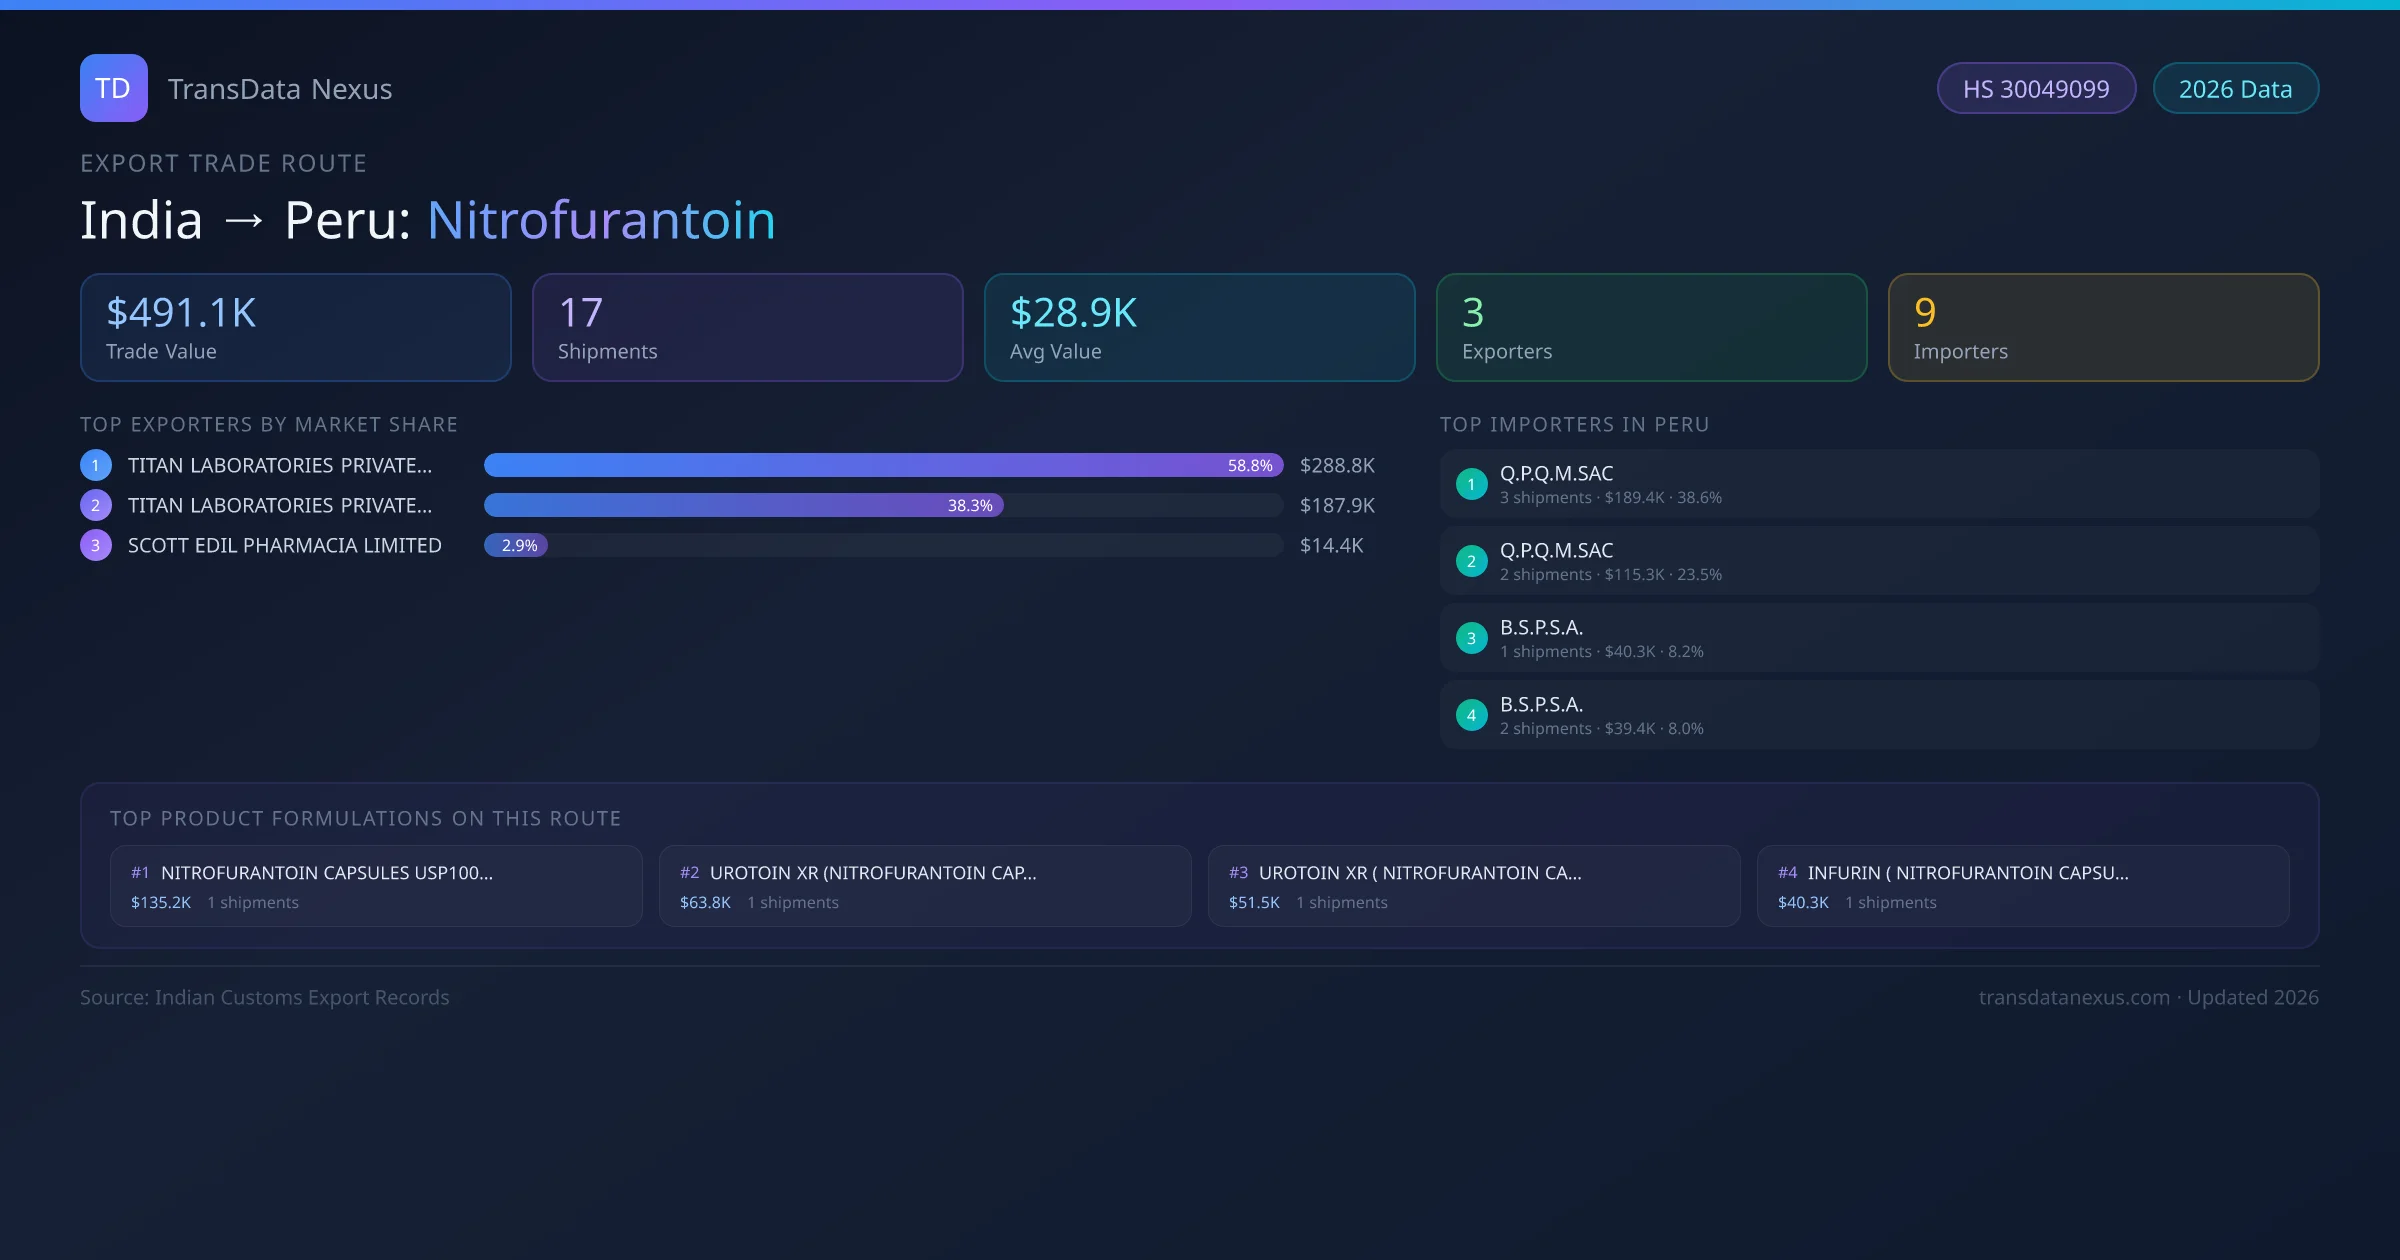
Task: Click the TD logo icon
Action: tap(113, 88)
